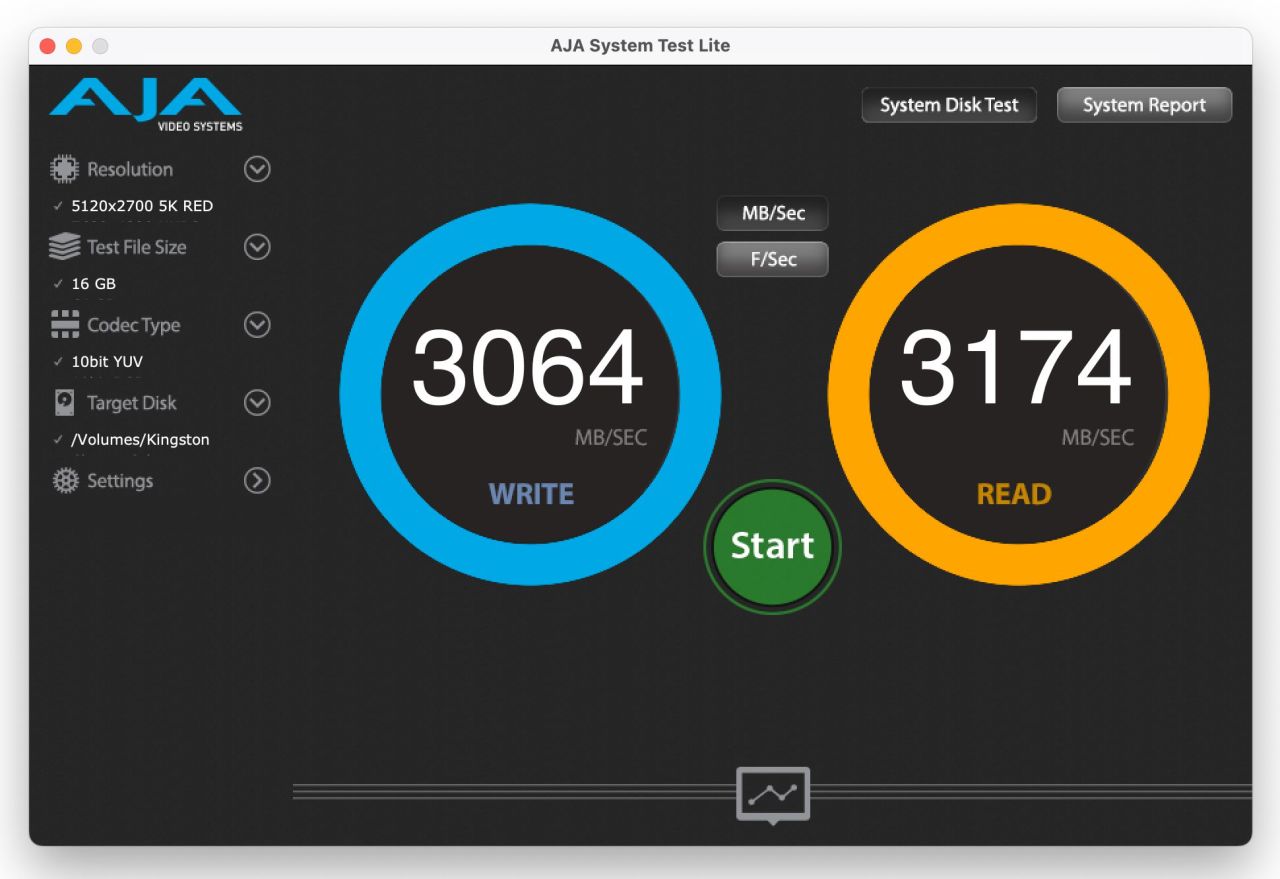Open the System Disk Test view
1280x879 pixels.
(x=949, y=105)
